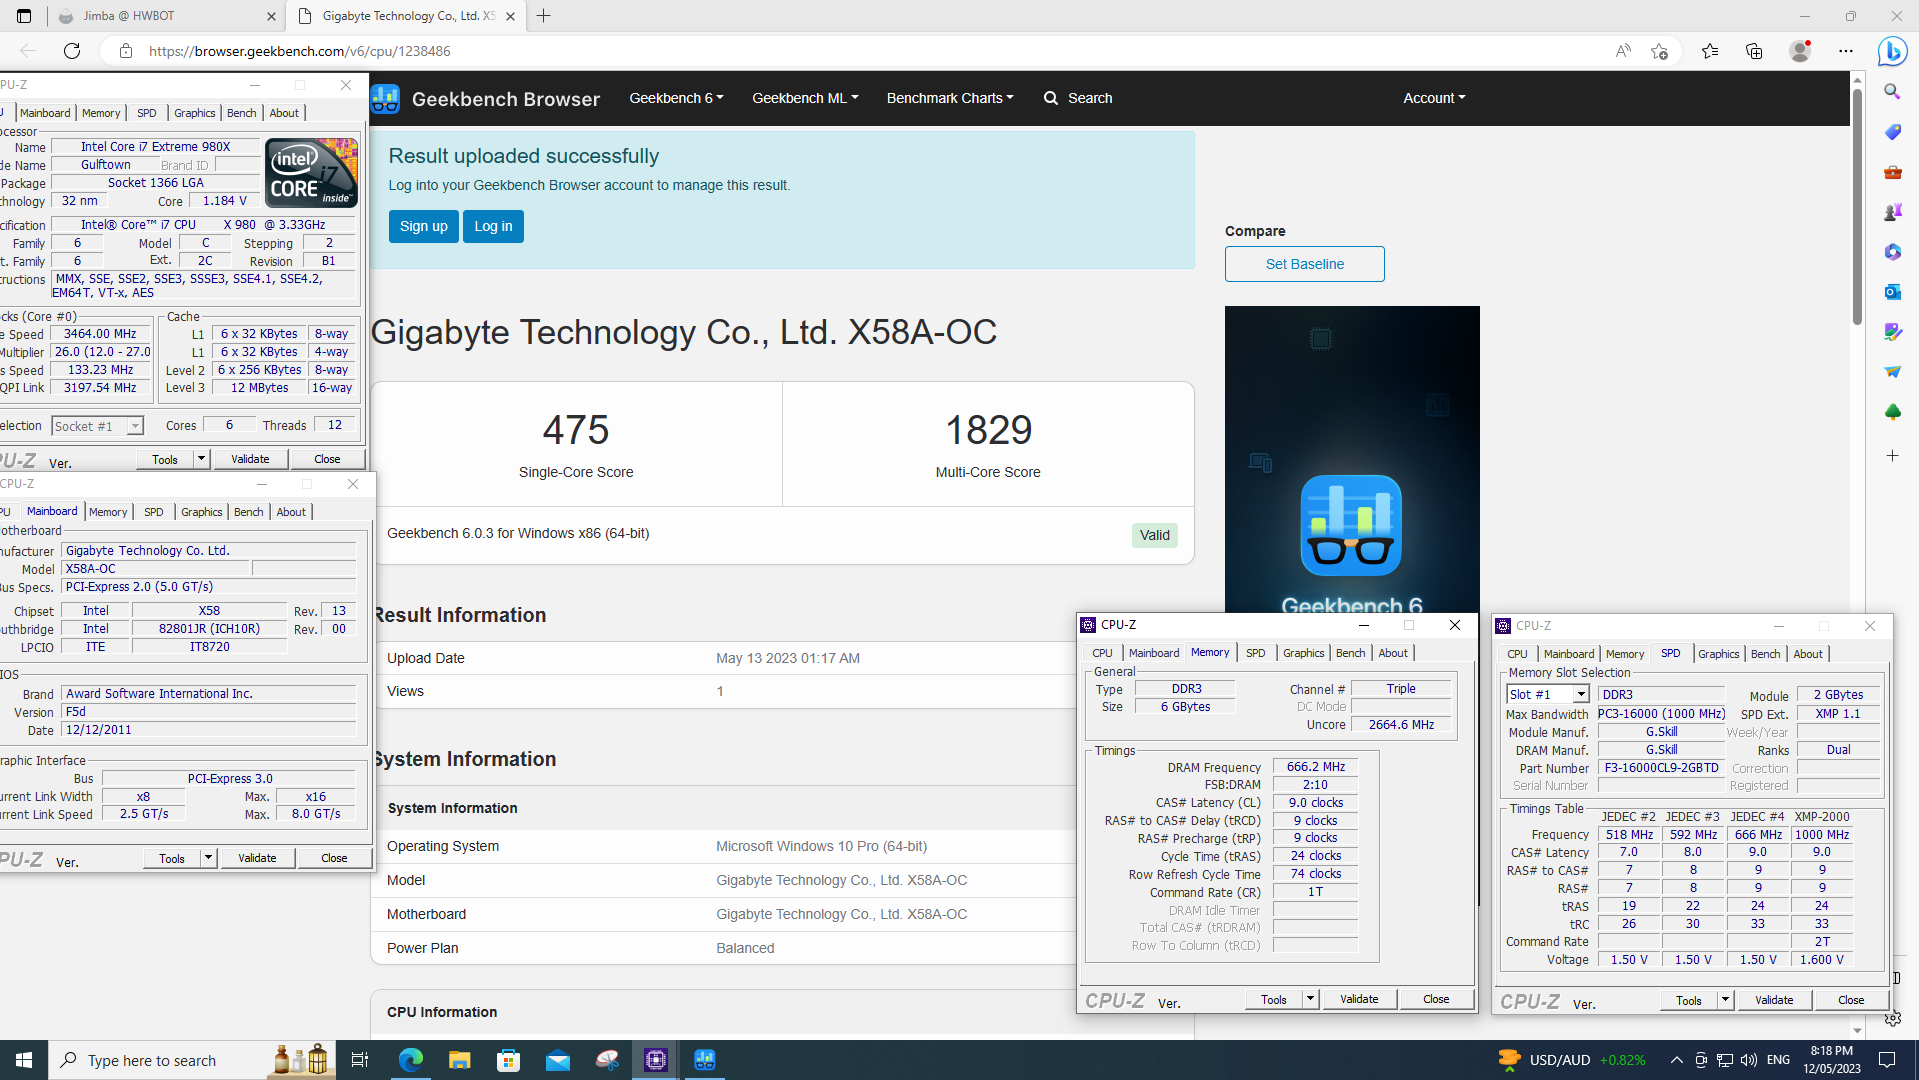Select Bench tab in CPU-Z SPD window
This screenshot has width=1919, height=1080.
1765,654
